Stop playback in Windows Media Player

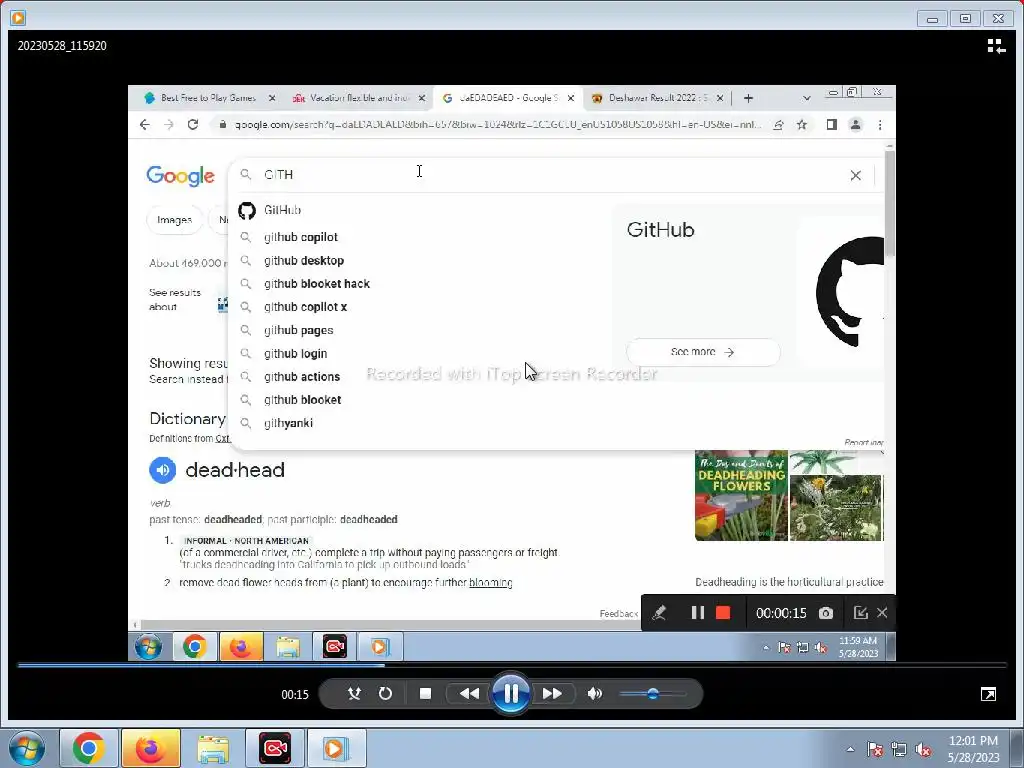click(x=425, y=694)
